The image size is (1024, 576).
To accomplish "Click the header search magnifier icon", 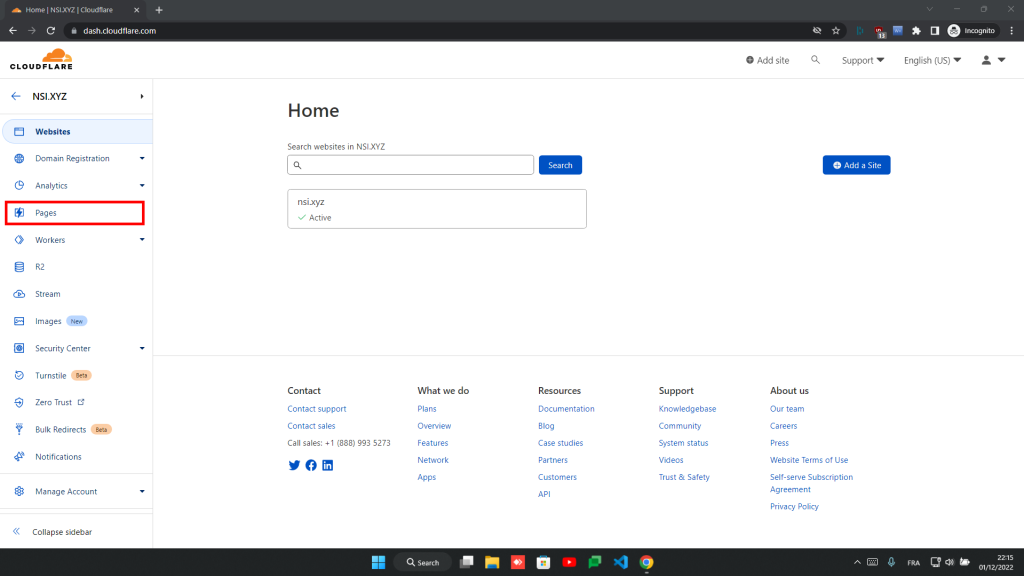I will point(815,60).
